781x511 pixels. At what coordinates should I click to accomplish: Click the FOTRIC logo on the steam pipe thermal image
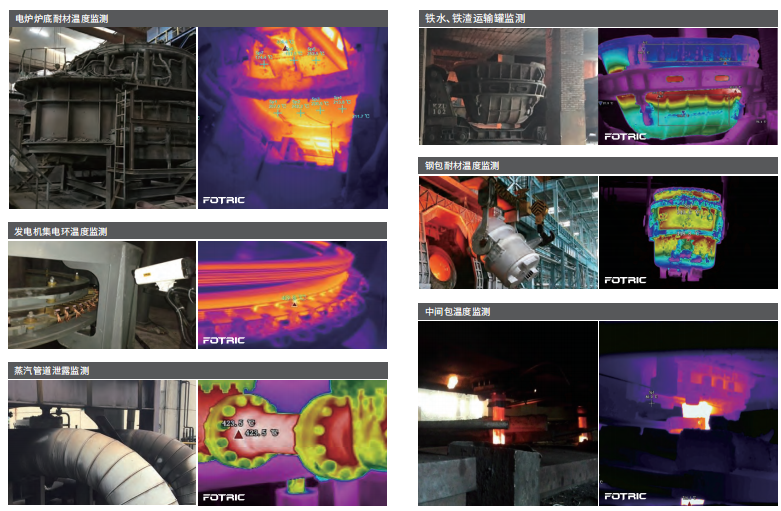point(224,496)
